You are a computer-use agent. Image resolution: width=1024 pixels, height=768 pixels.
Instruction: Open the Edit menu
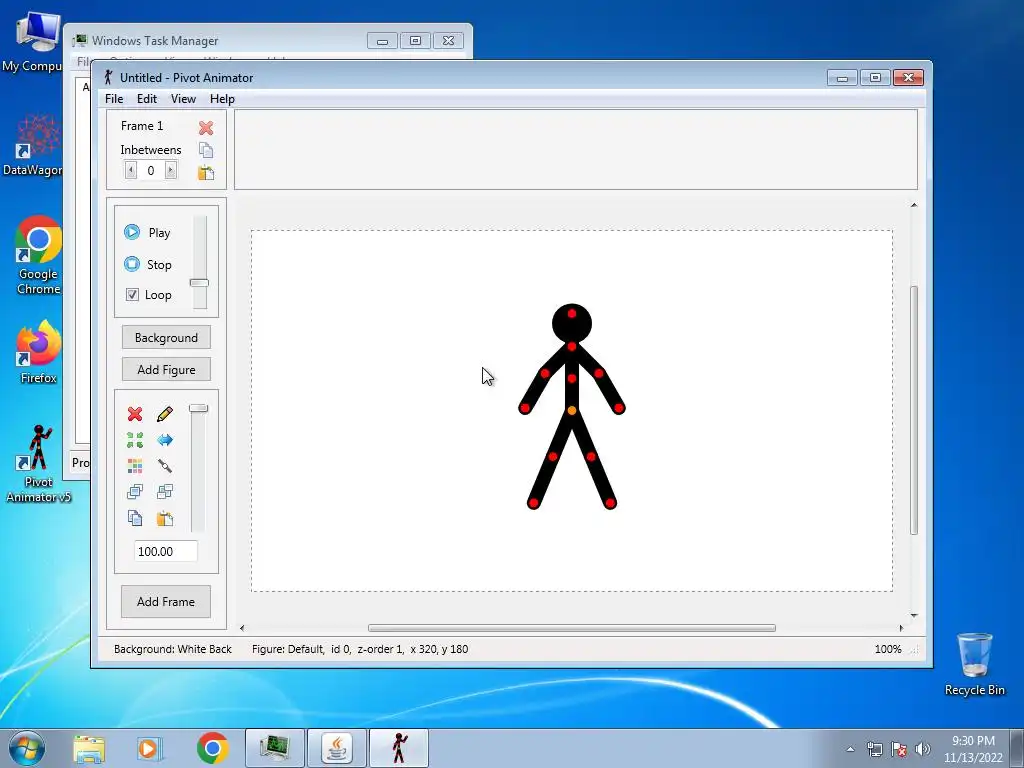point(147,99)
